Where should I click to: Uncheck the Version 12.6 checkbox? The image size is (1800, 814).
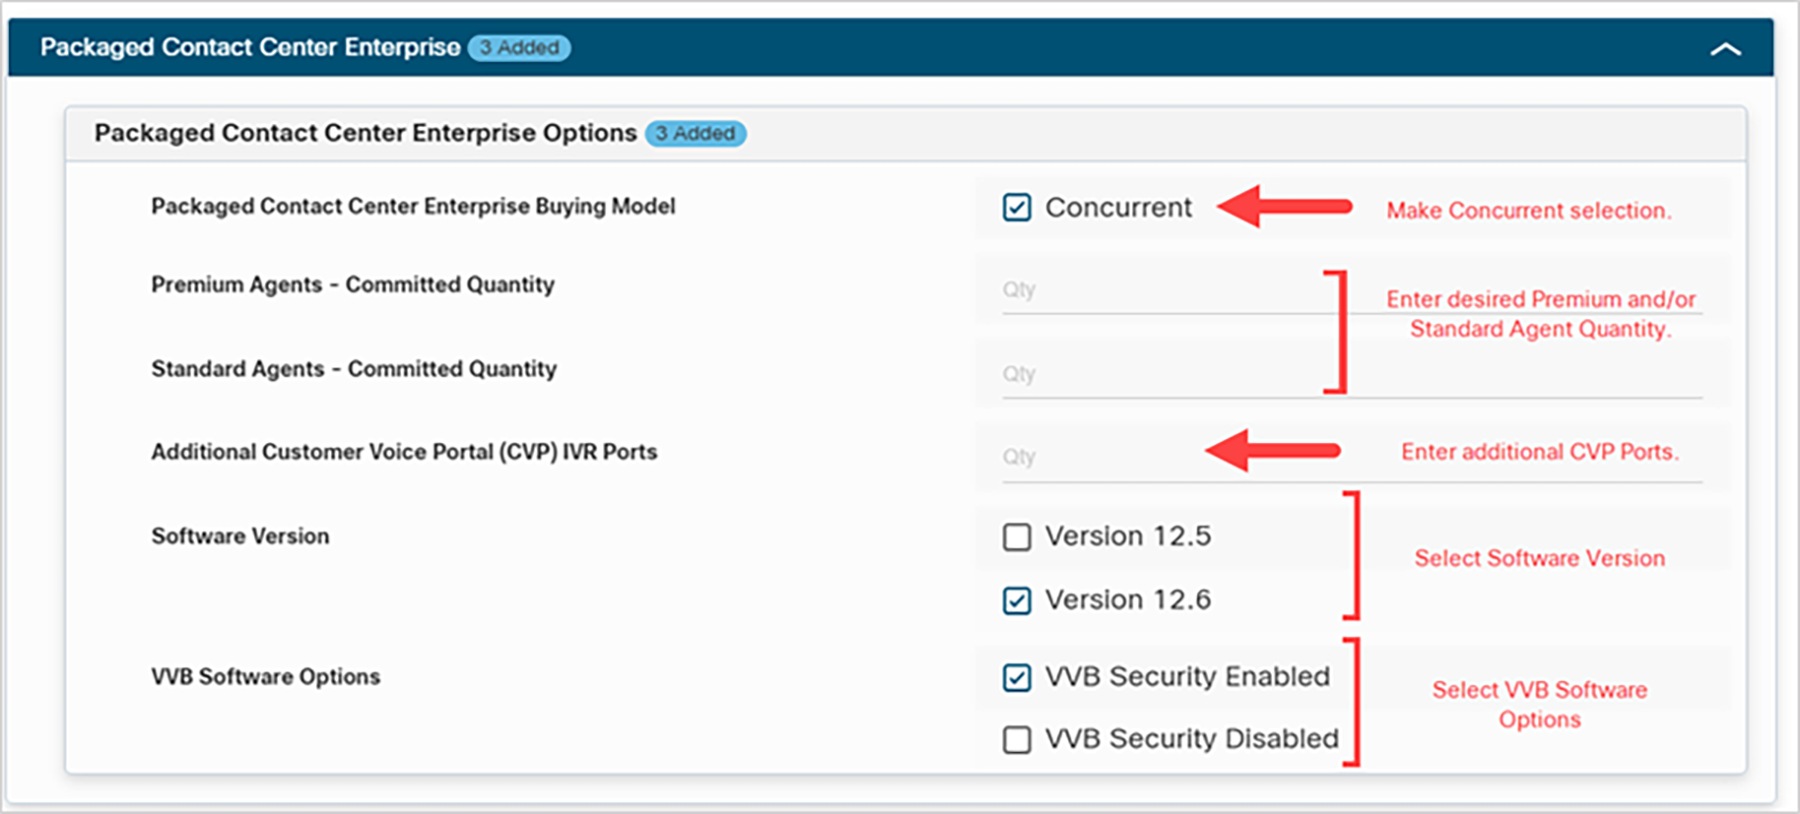click(1017, 600)
